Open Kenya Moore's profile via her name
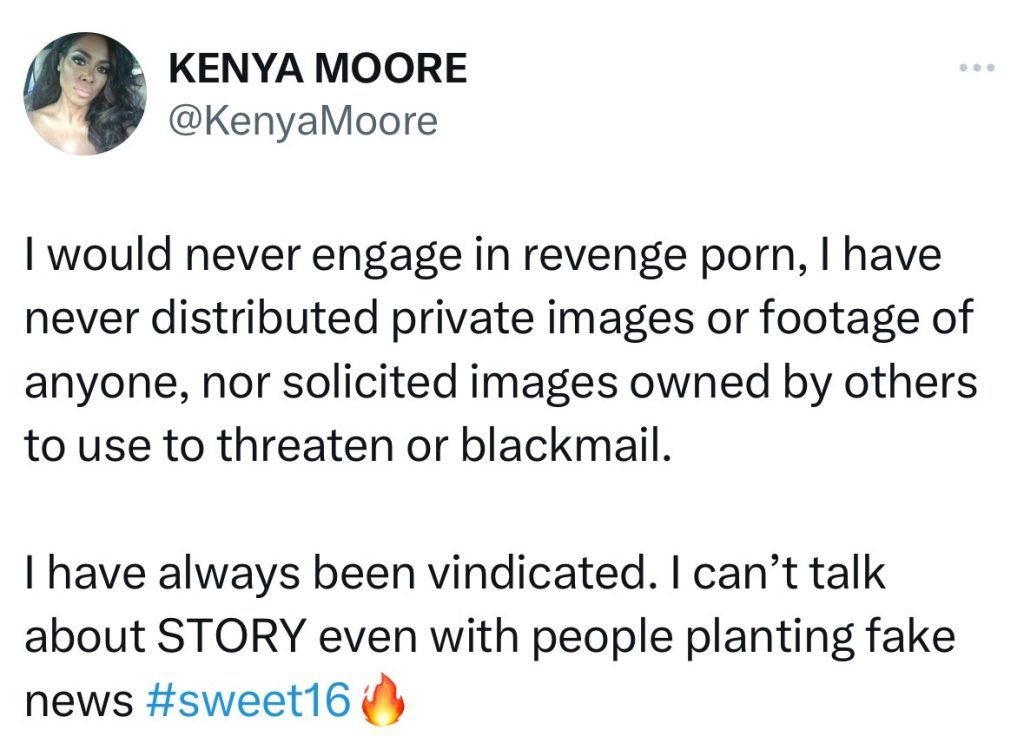The height and width of the screenshot is (743, 1024). point(318,68)
